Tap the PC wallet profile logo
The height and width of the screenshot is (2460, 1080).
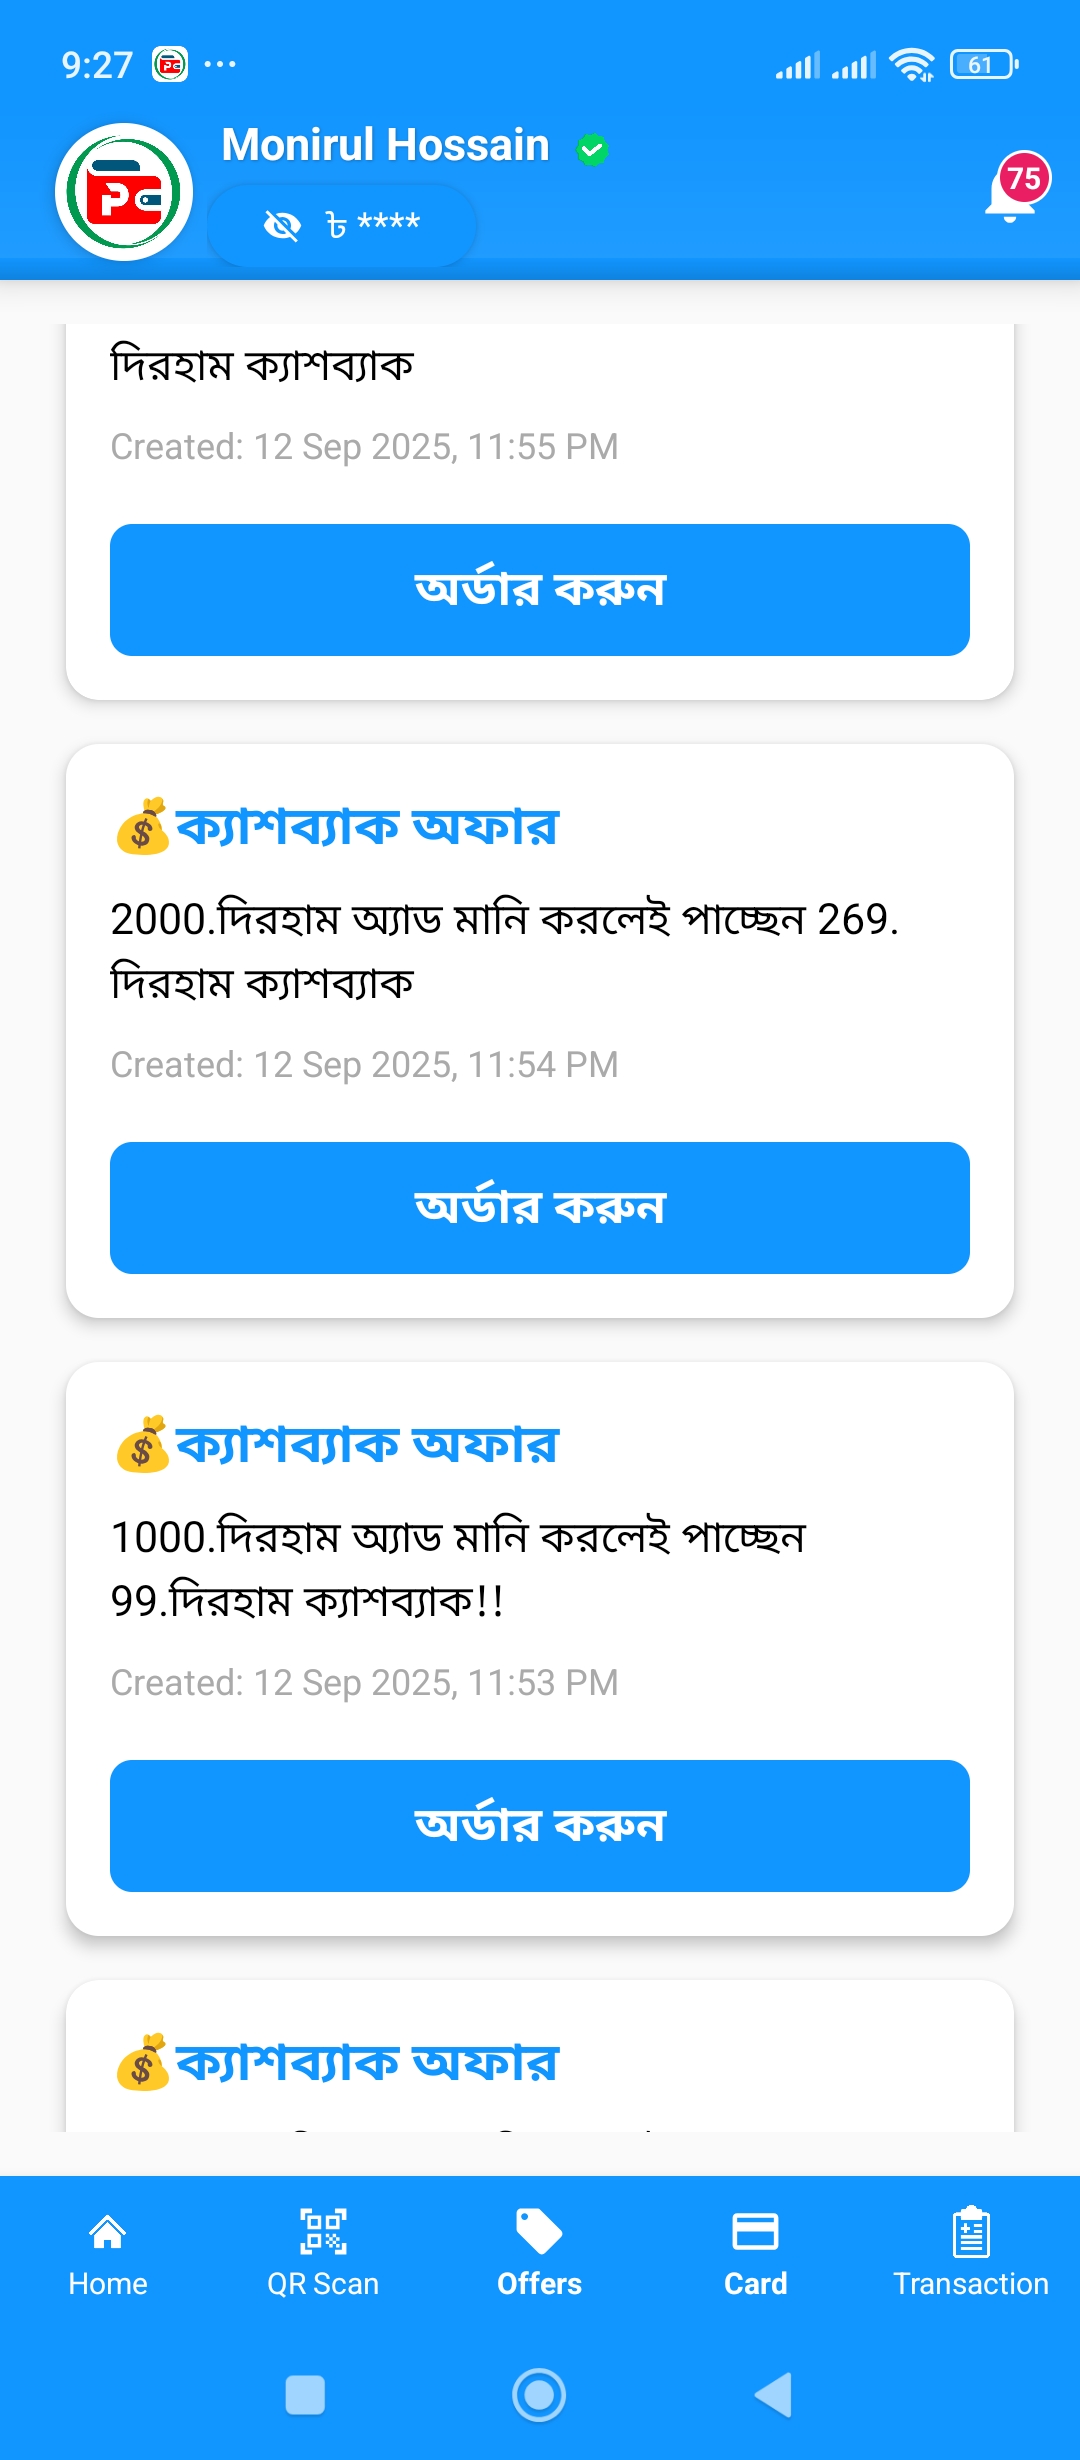[124, 192]
